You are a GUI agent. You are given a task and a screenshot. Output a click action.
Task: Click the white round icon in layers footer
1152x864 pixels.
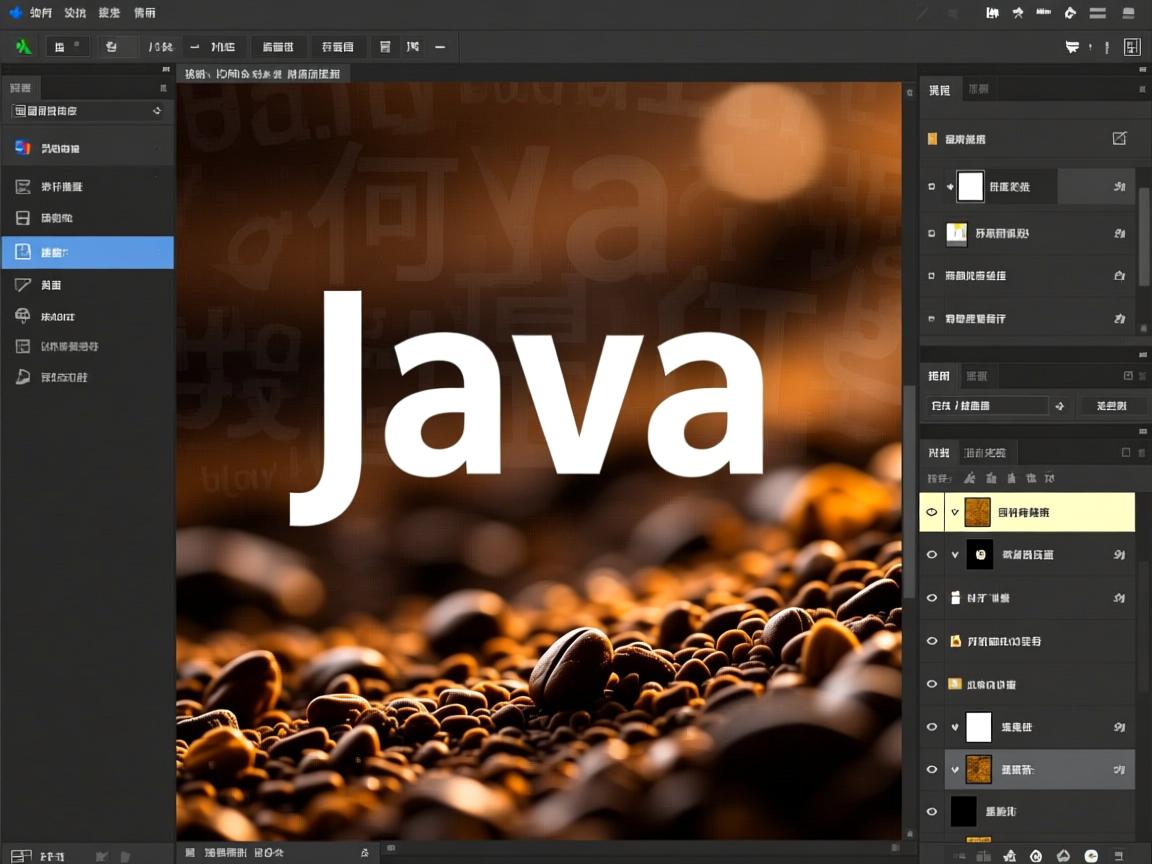tap(1091, 856)
